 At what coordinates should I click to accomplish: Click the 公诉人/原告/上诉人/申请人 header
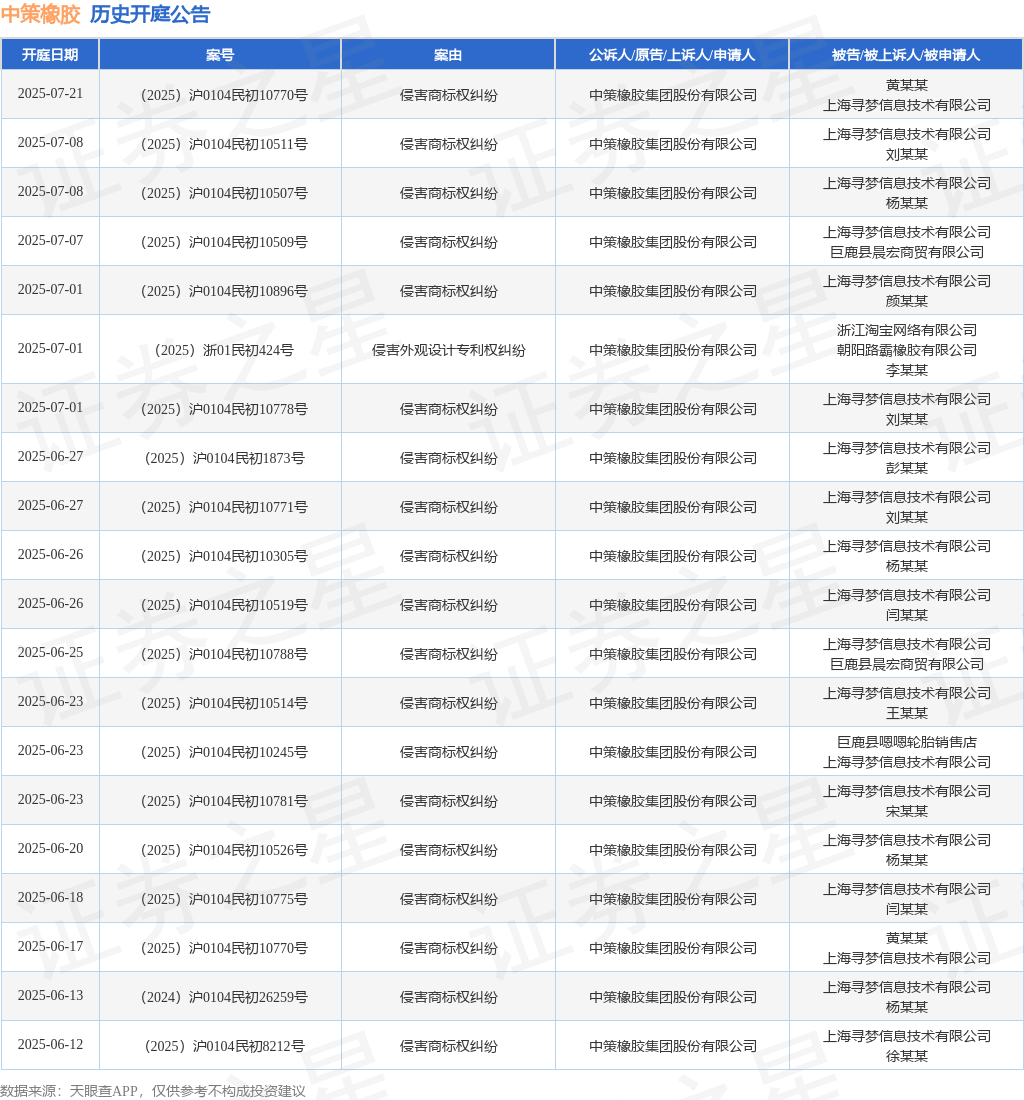[672, 55]
